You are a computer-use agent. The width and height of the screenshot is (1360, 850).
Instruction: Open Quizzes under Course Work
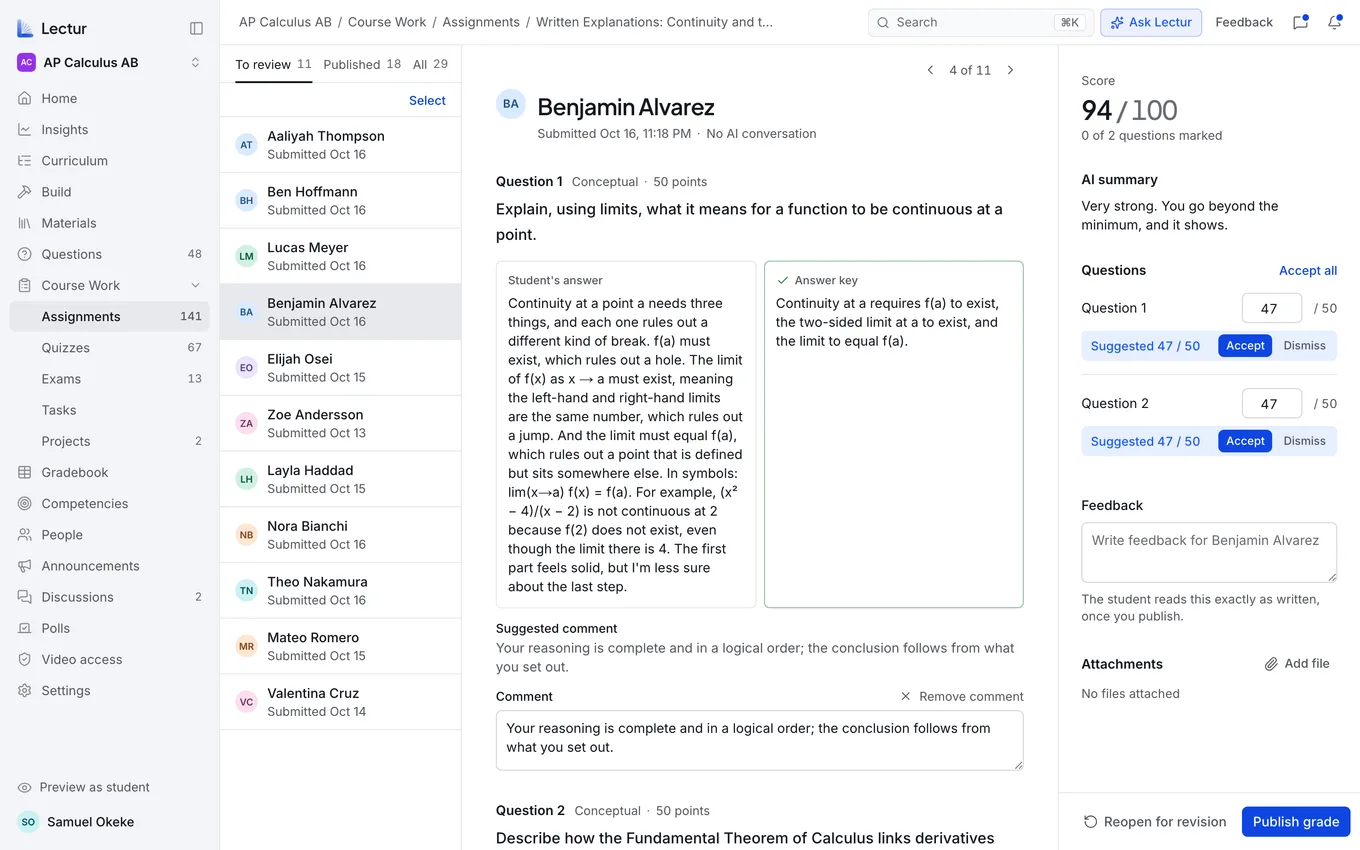[x=110, y=347]
